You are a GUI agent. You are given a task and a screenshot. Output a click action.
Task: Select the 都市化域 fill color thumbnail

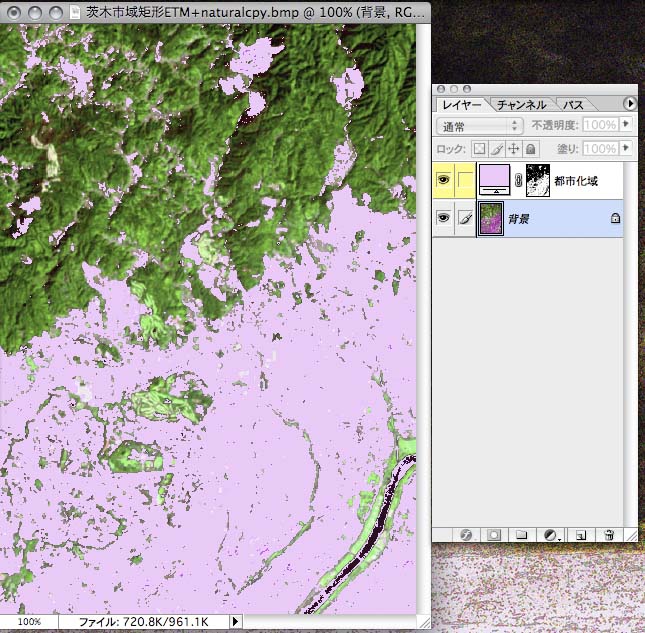(x=494, y=180)
